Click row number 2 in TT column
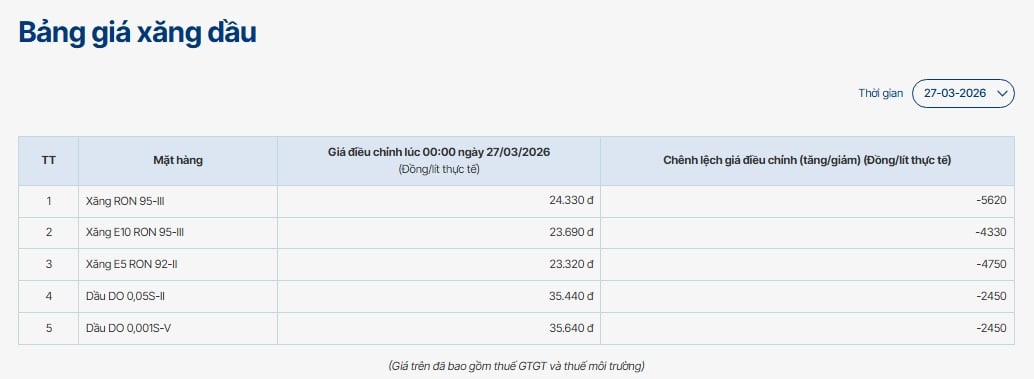This screenshot has width=1034, height=379. click(x=48, y=233)
